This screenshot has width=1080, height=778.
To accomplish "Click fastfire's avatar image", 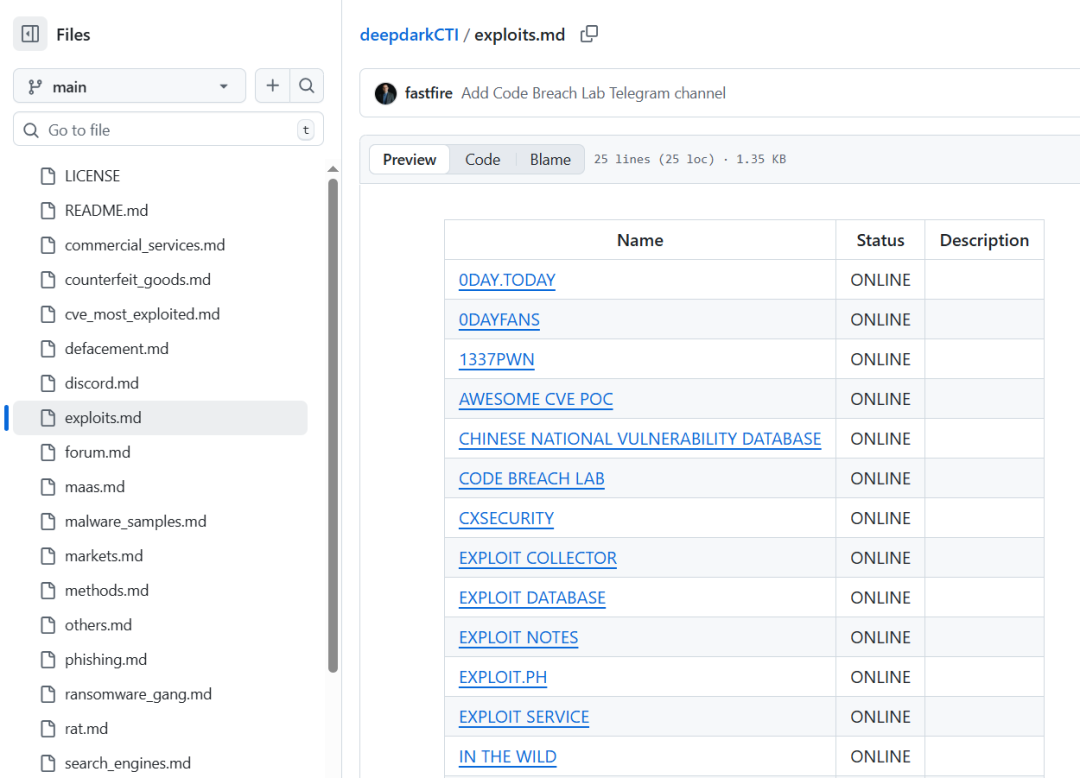I will click(386, 93).
